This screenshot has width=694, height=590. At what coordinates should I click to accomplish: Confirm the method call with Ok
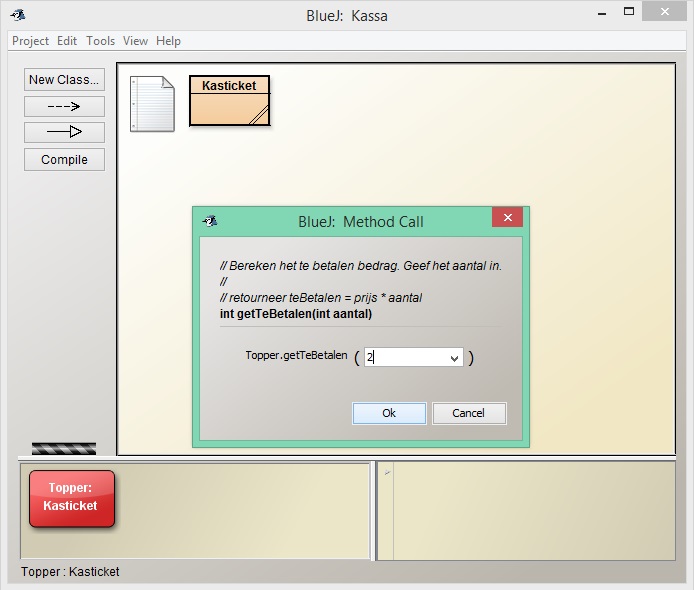(389, 413)
